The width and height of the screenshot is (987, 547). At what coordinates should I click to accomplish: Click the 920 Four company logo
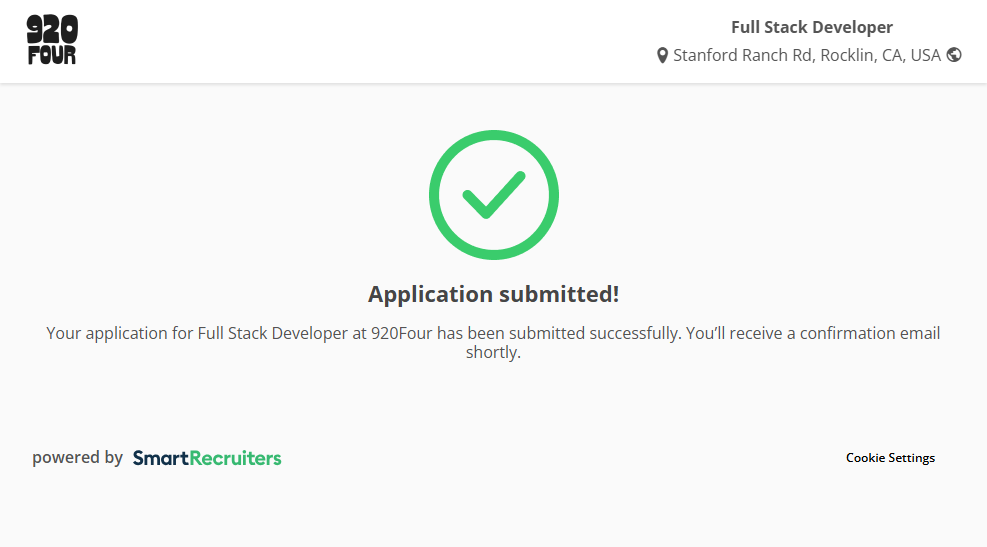[51, 41]
